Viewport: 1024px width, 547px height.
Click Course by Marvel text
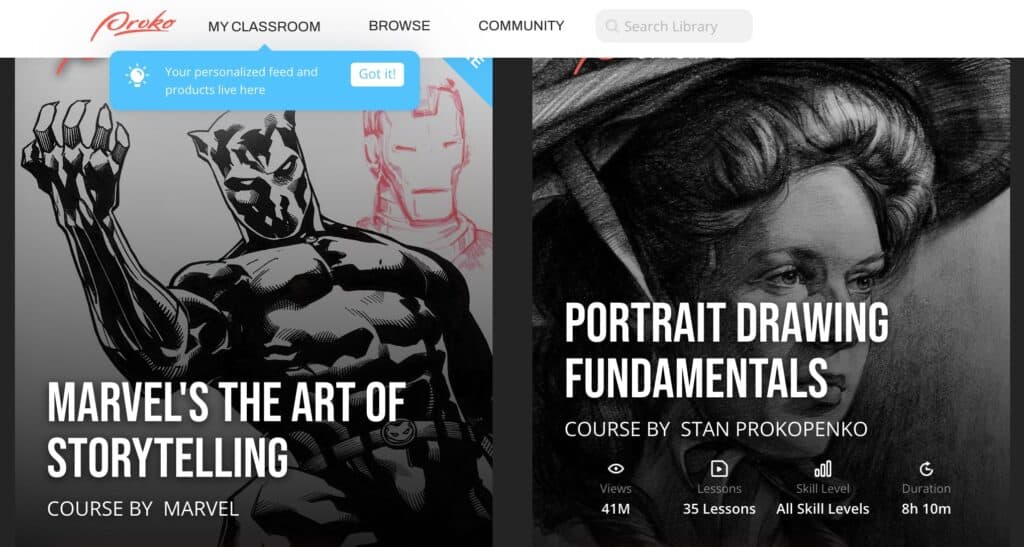click(143, 508)
